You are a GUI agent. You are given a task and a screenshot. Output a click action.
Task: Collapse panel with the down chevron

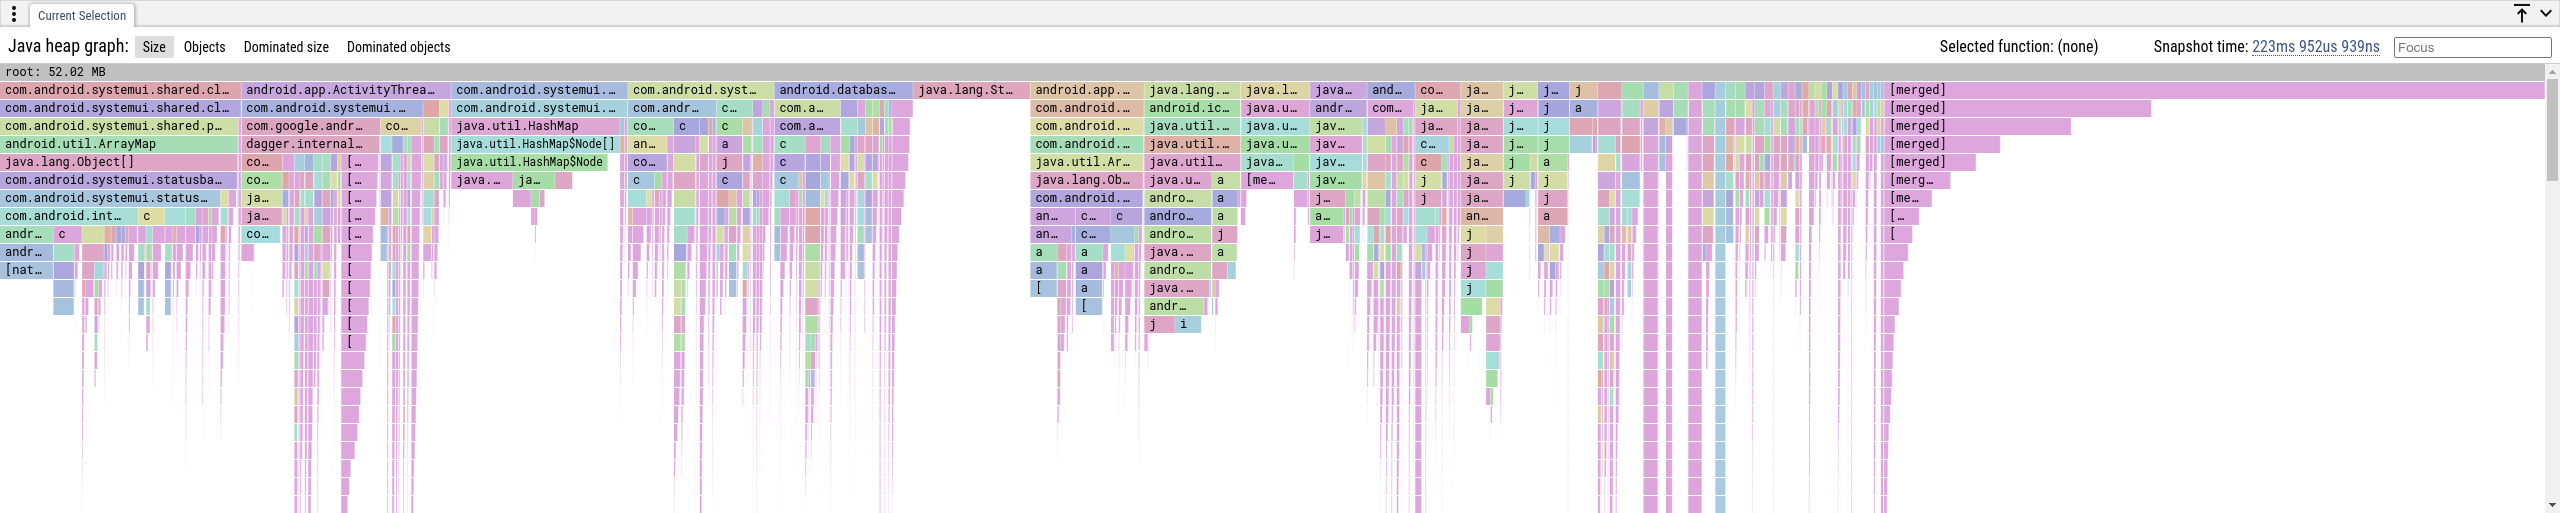pyautogui.click(x=2545, y=14)
